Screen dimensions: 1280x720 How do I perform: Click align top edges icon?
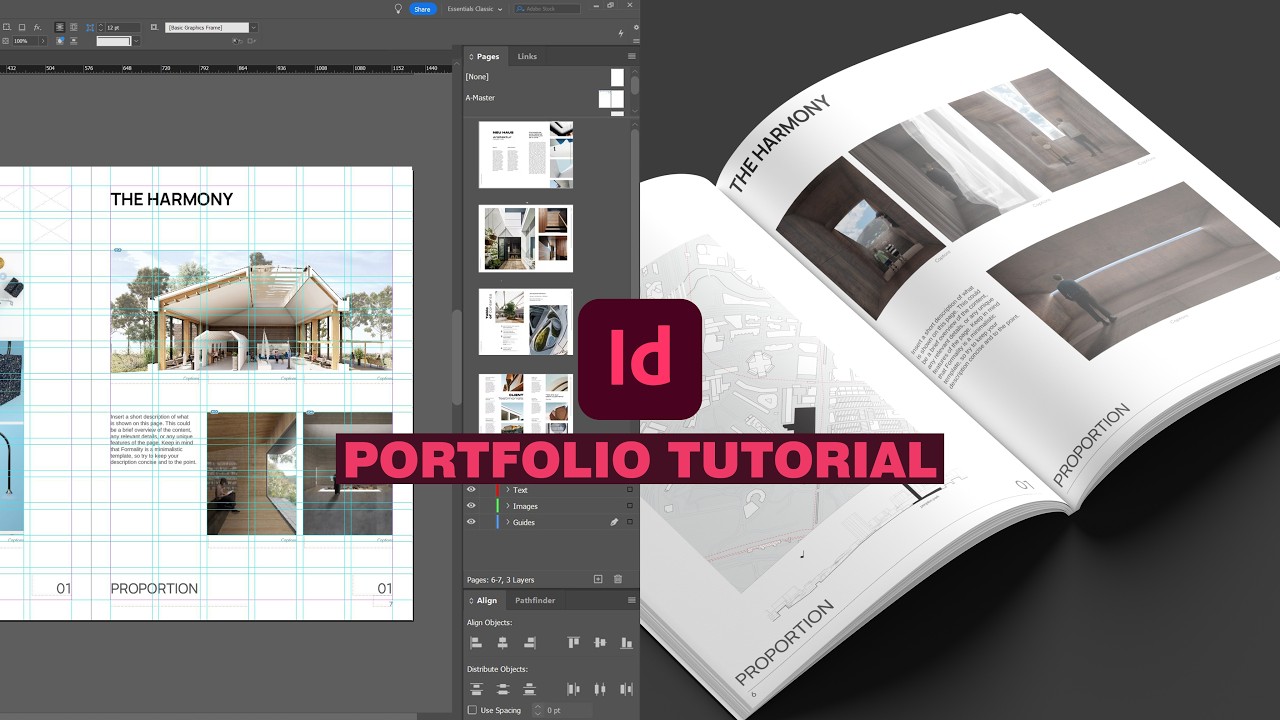[574, 643]
